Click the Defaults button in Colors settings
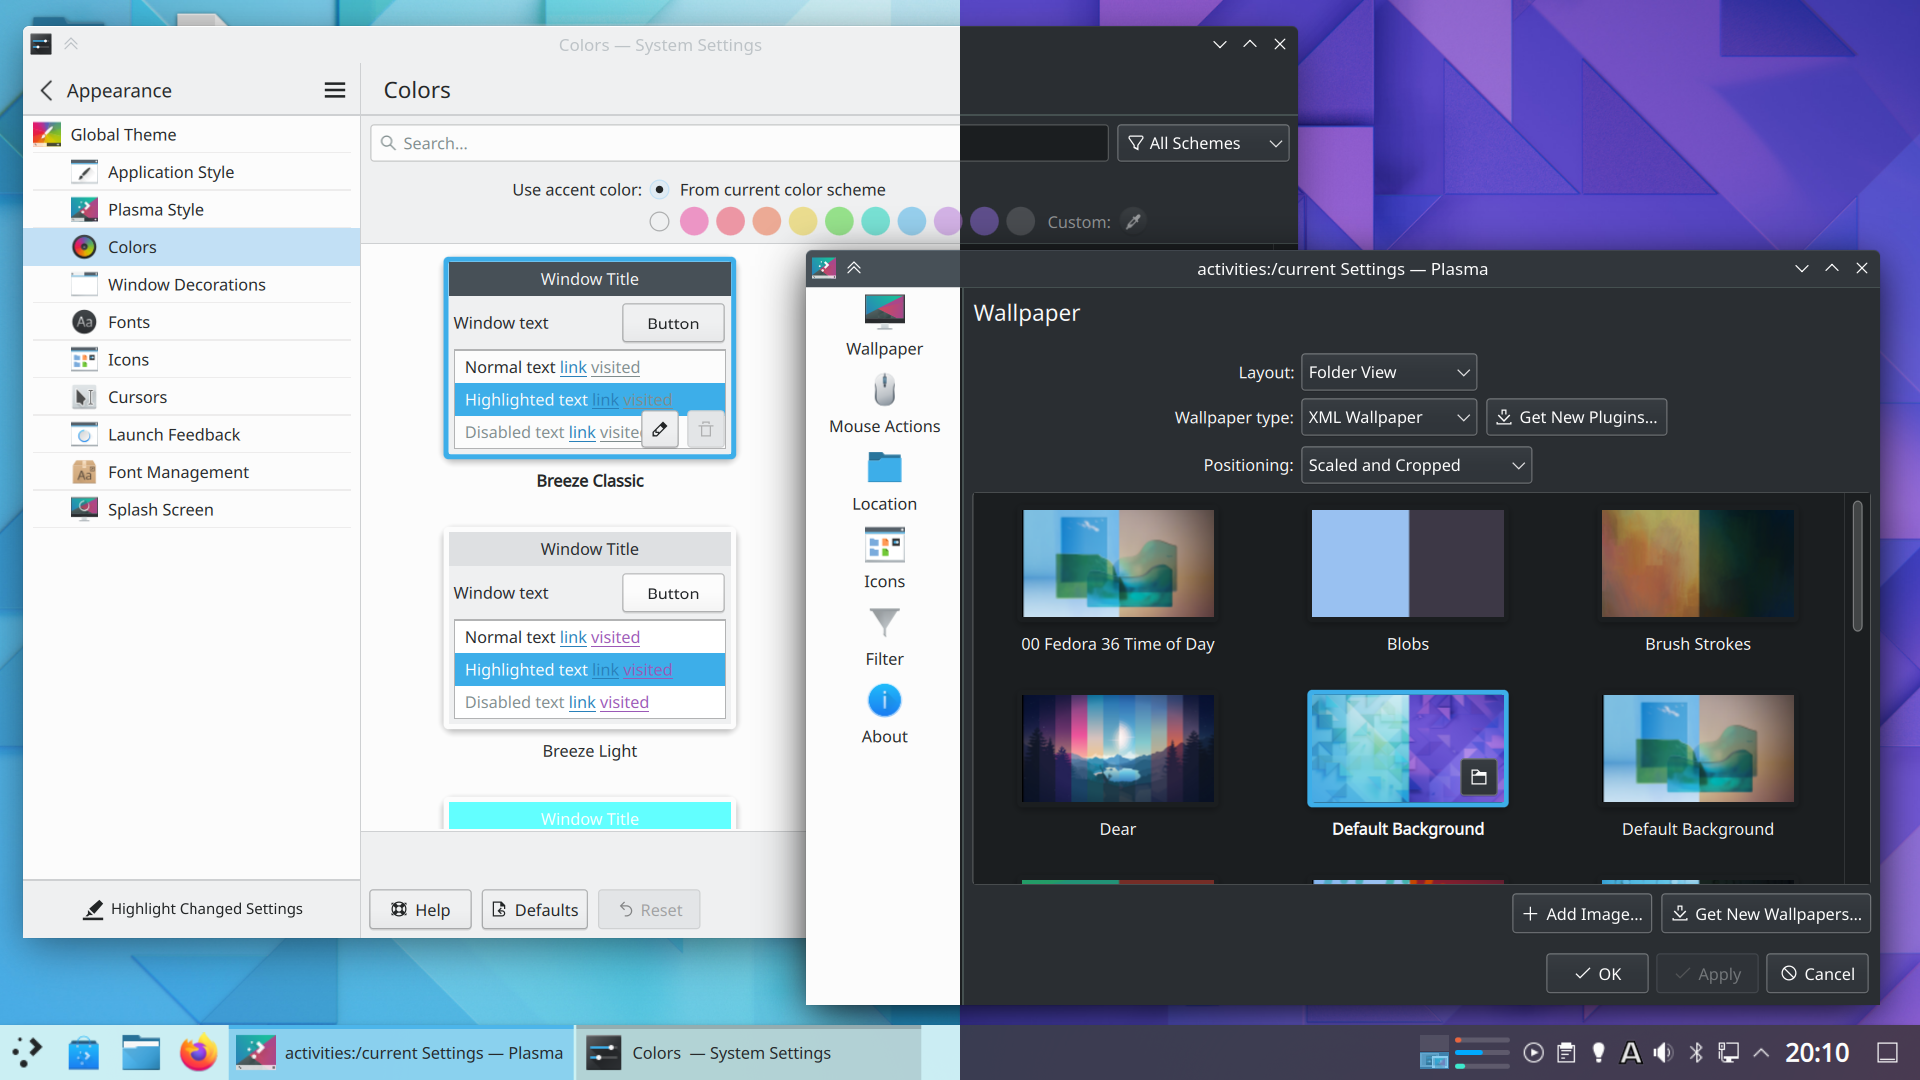 point(535,909)
